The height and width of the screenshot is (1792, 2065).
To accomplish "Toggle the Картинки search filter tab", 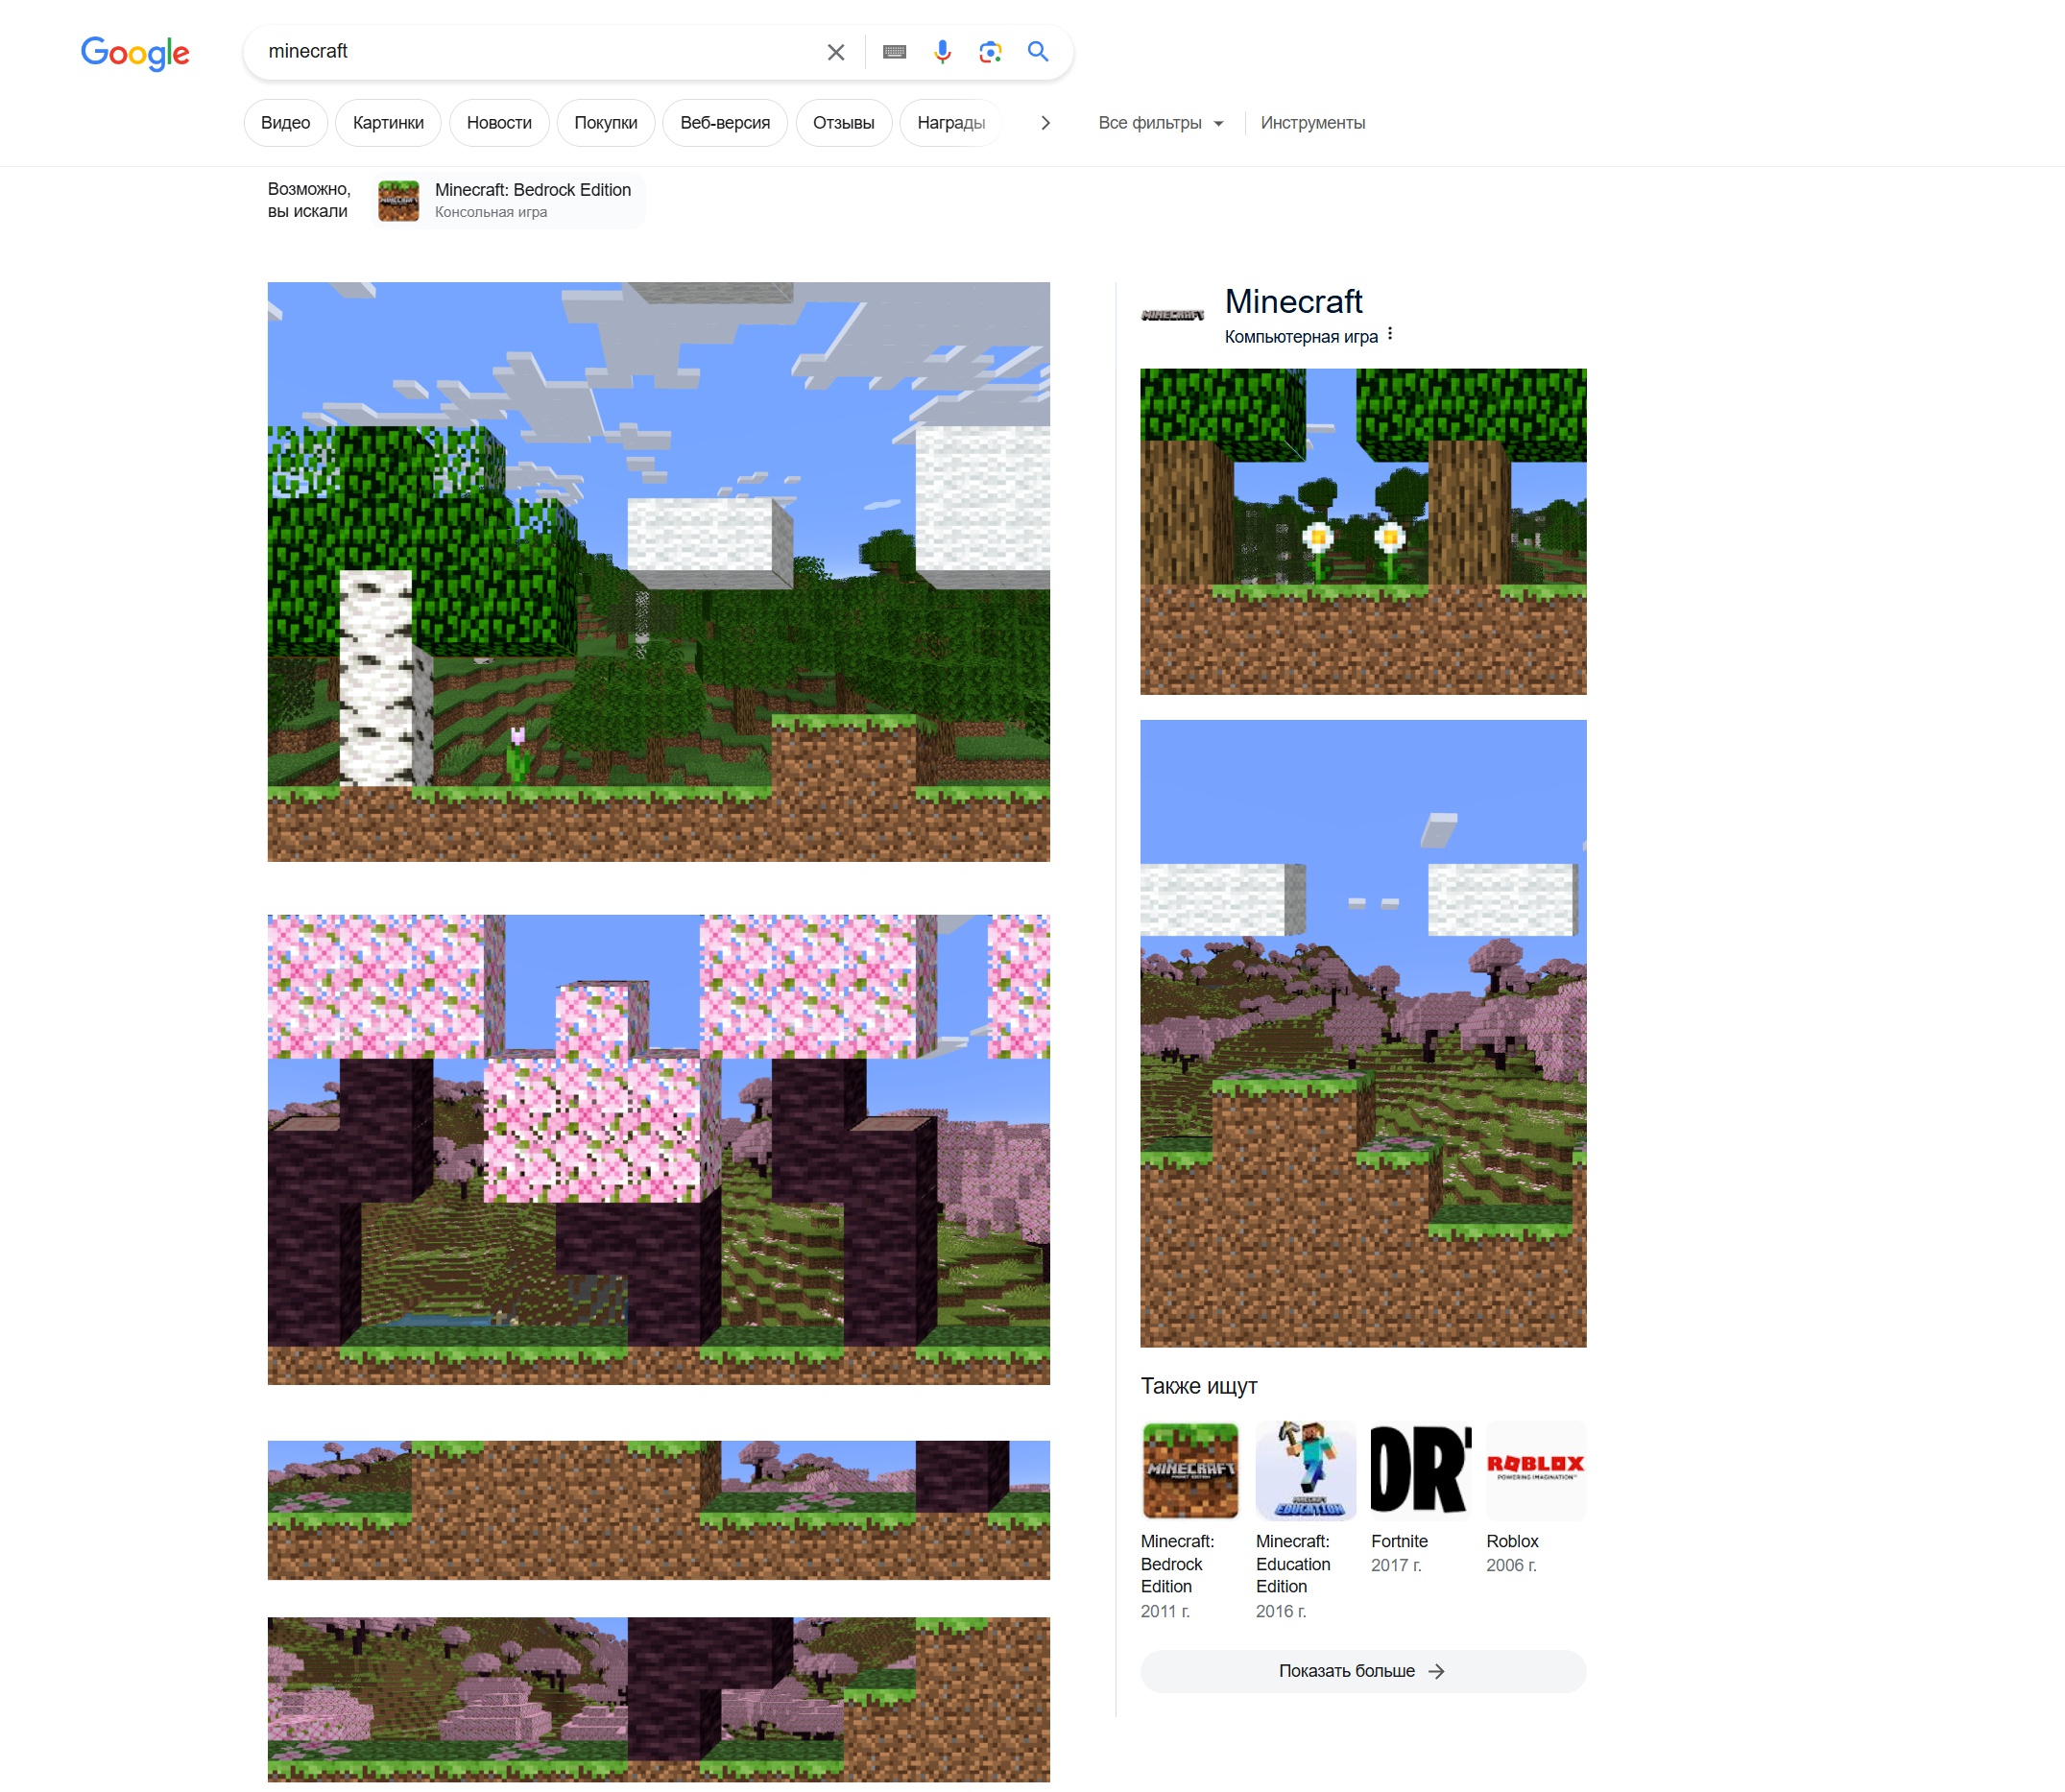I will point(388,123).
